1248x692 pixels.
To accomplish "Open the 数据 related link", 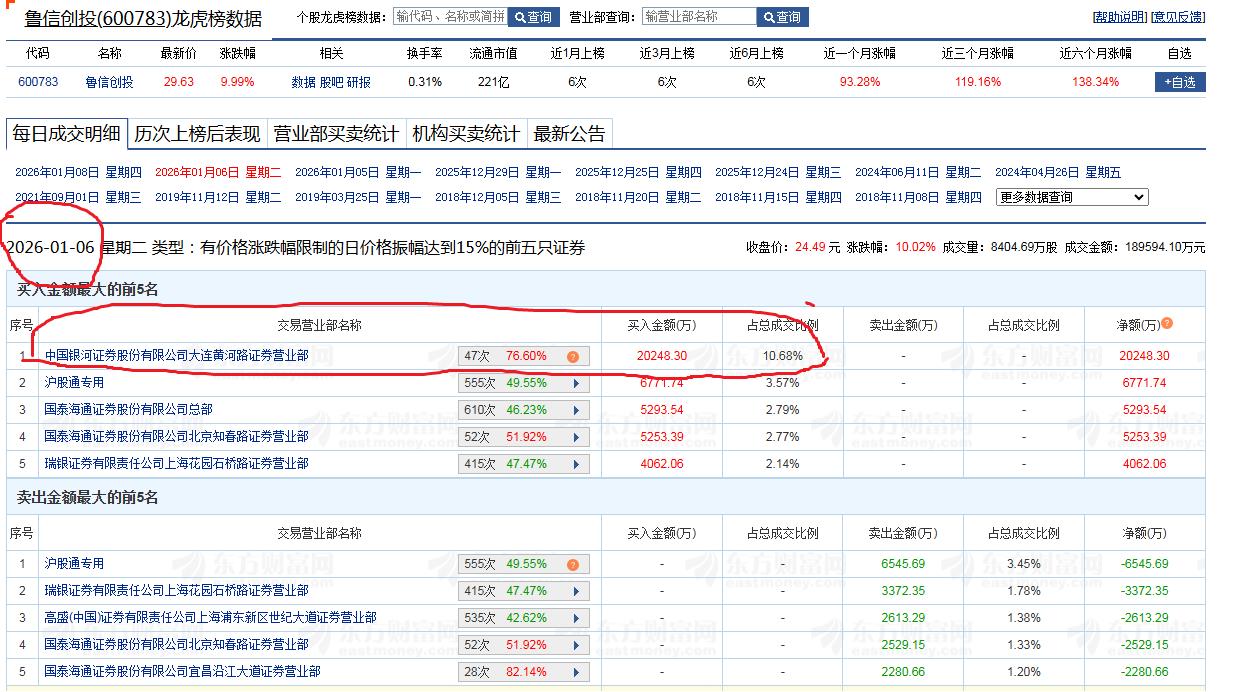I will pos(303,82).
